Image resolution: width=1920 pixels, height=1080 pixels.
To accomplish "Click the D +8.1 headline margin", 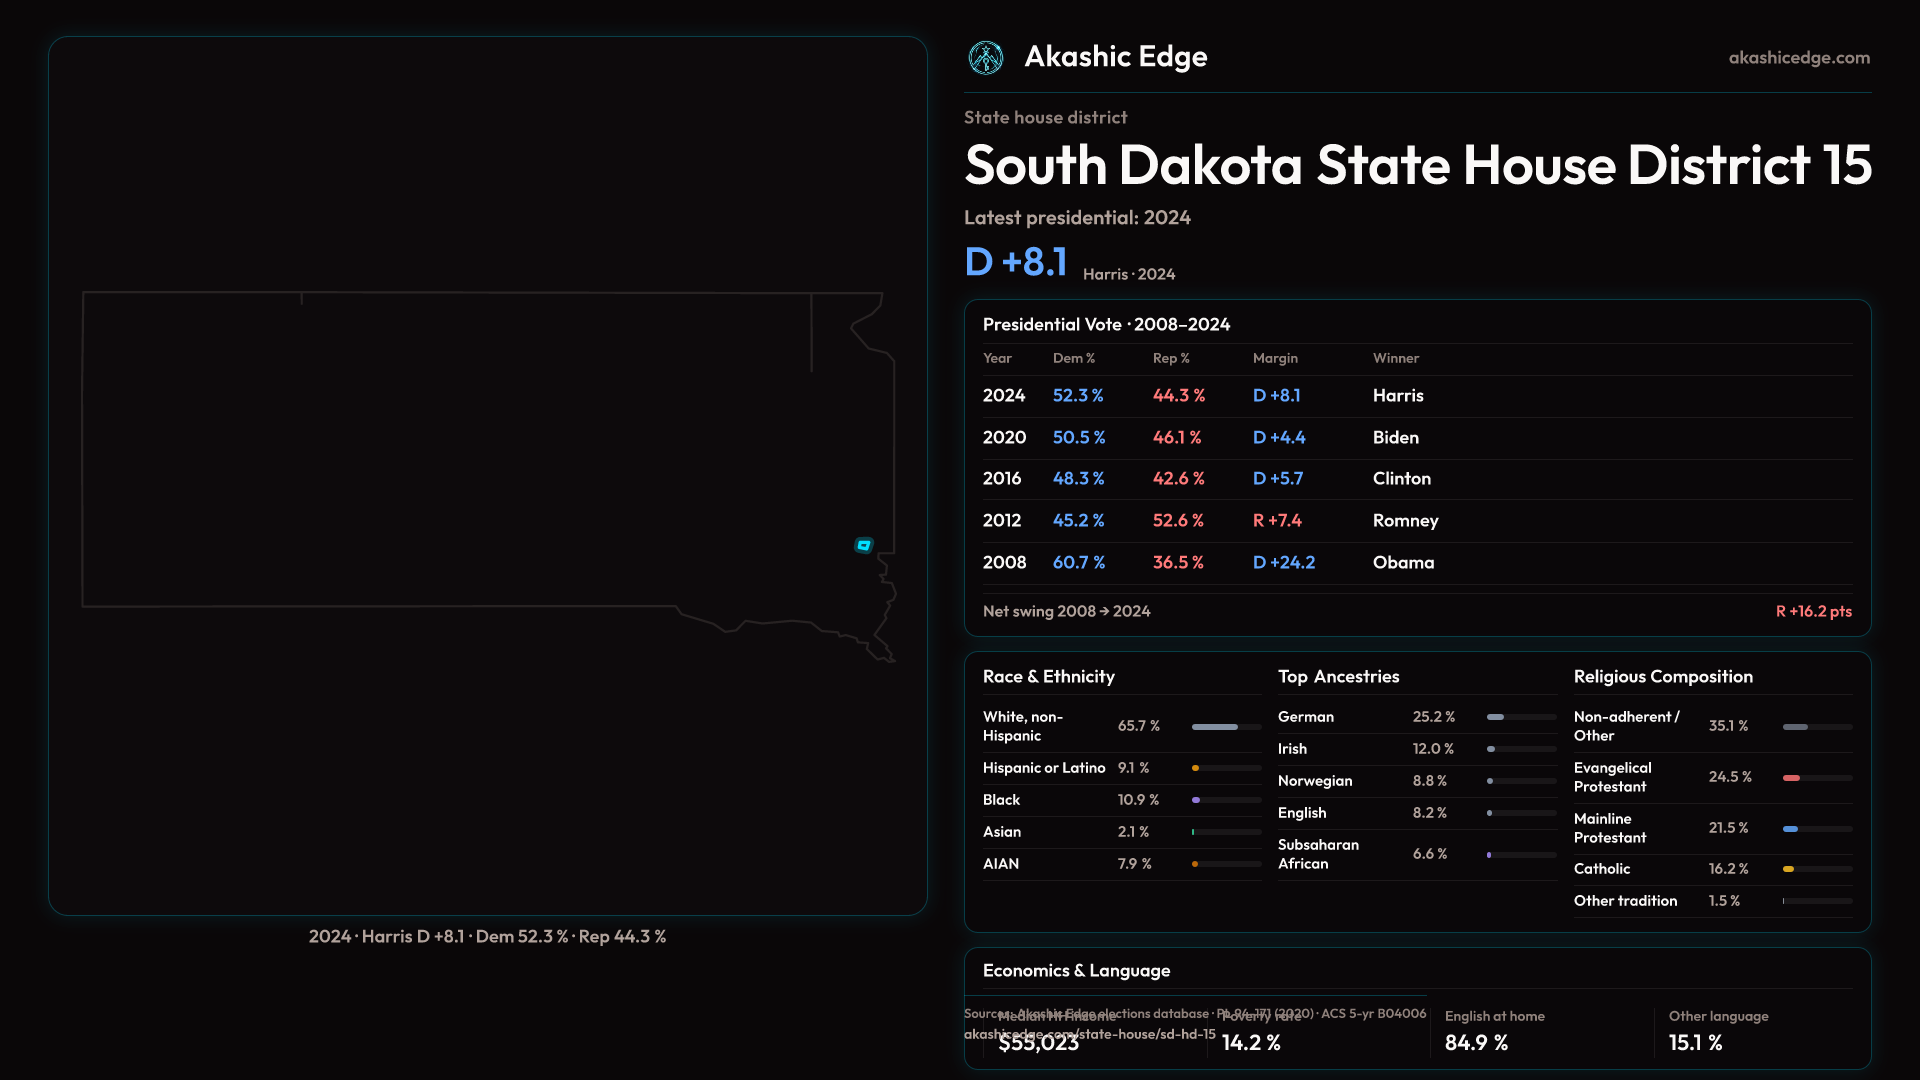I will tap(1016, 262).
